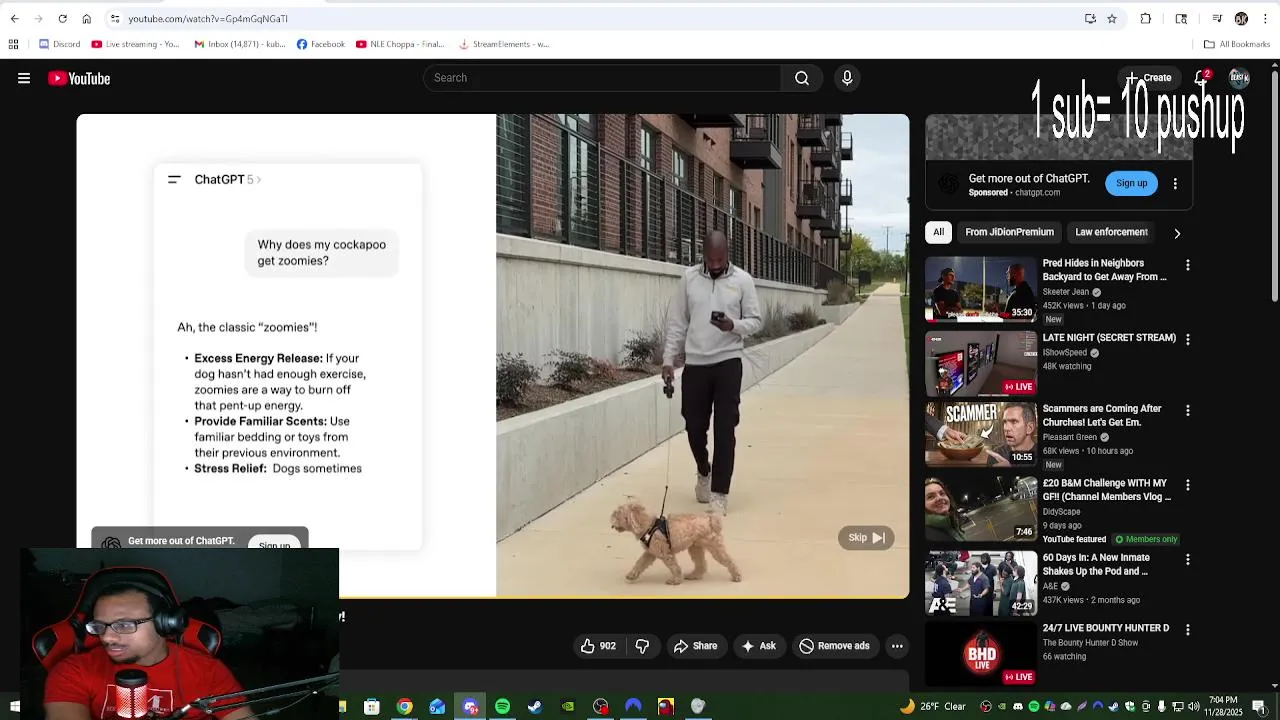Click the Share button below the video
The image size is (1280, 720).
click(x=695, y=646)
